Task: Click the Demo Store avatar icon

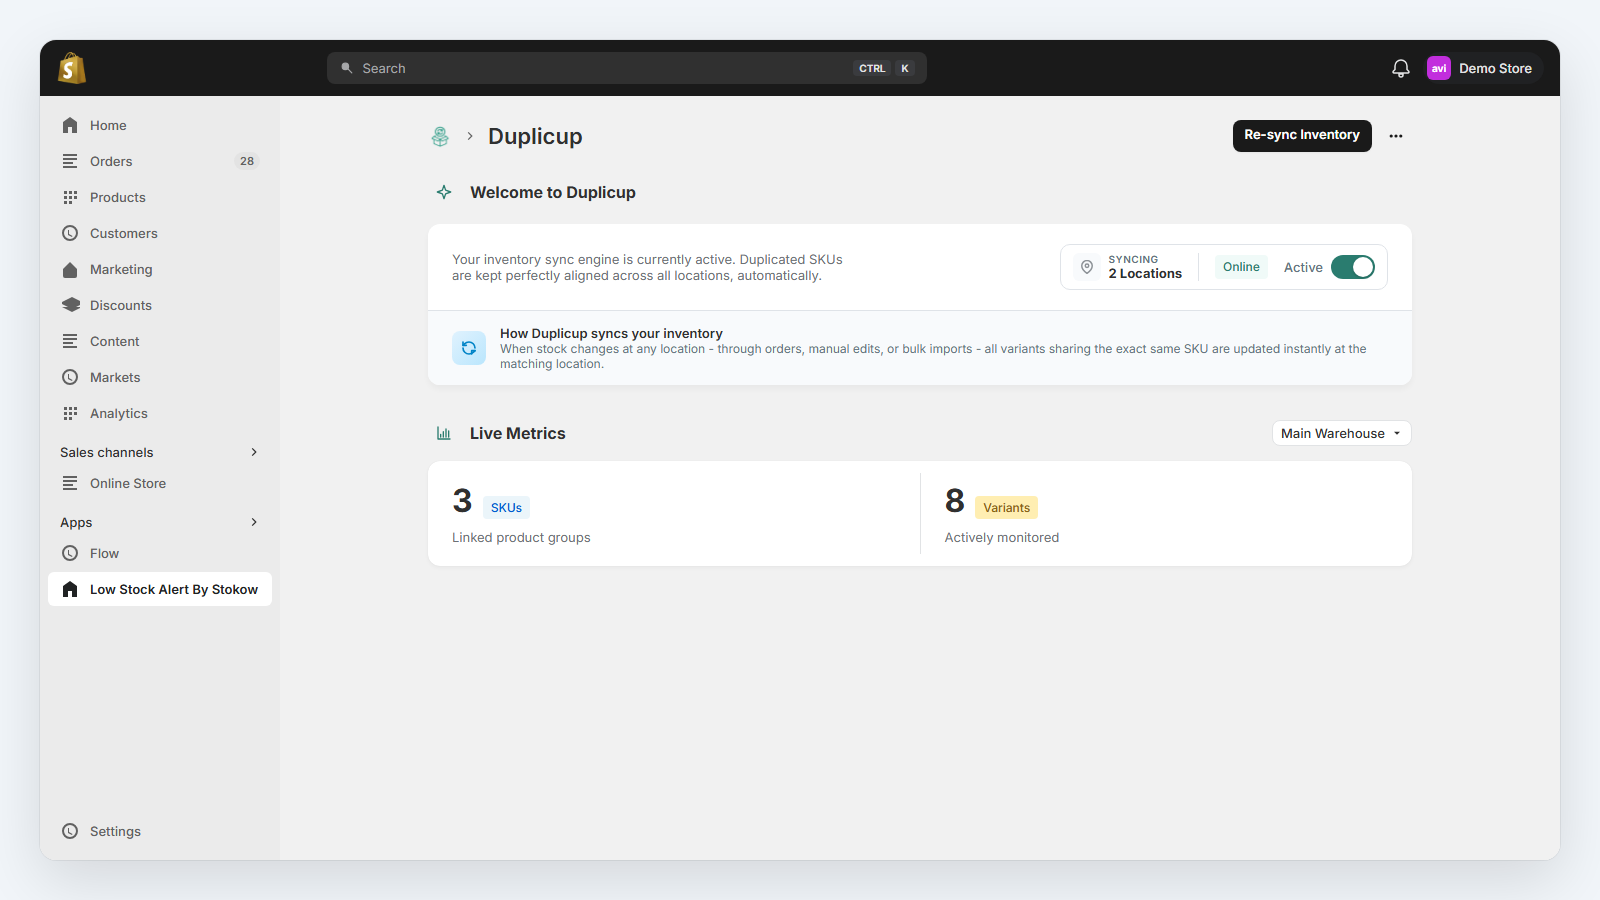Action: tap(1439, 68)
